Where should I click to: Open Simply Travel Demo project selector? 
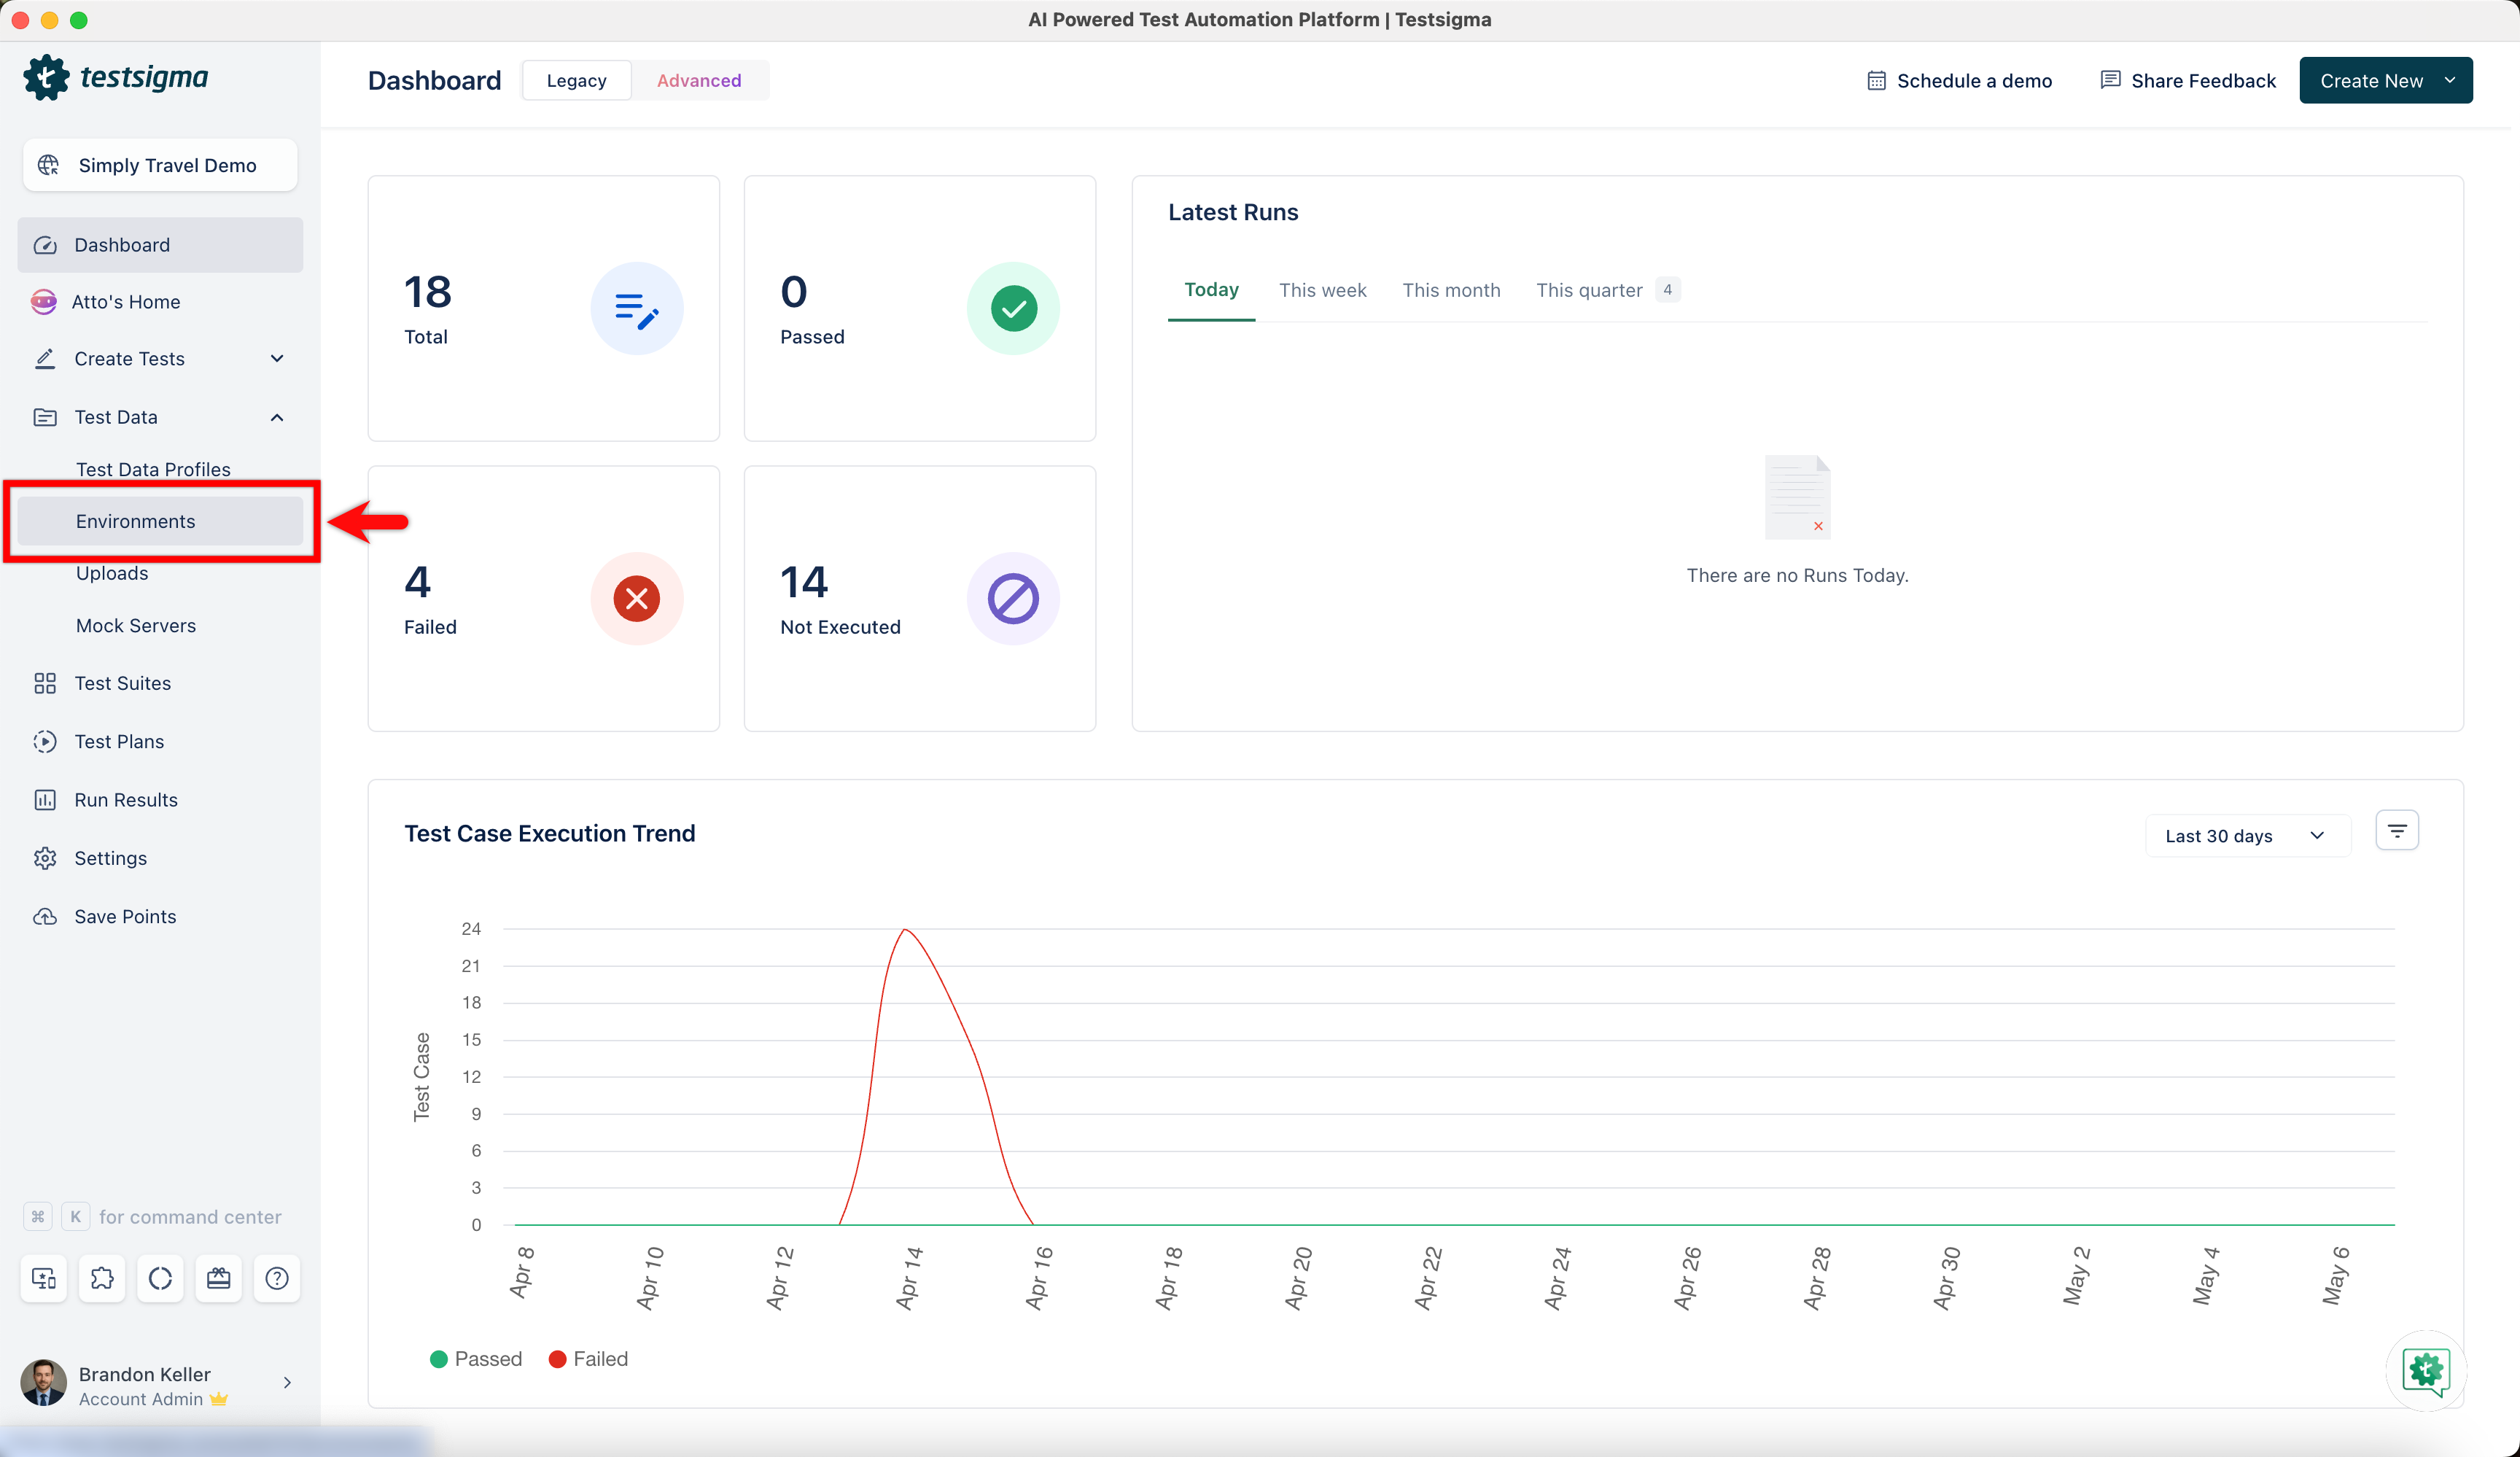point(160,165)
